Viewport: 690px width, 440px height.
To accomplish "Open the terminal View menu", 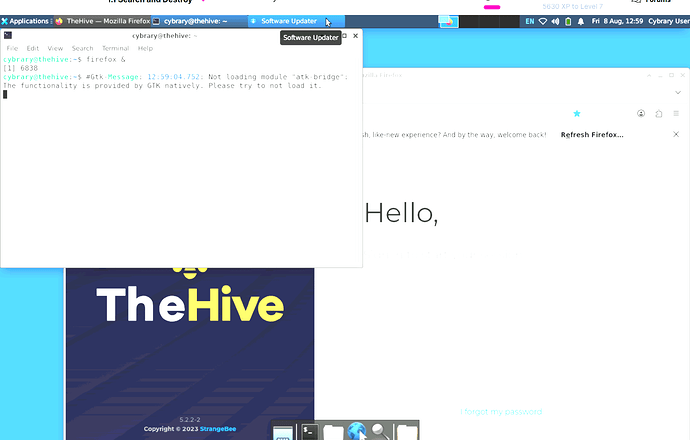I will [55, 48].
